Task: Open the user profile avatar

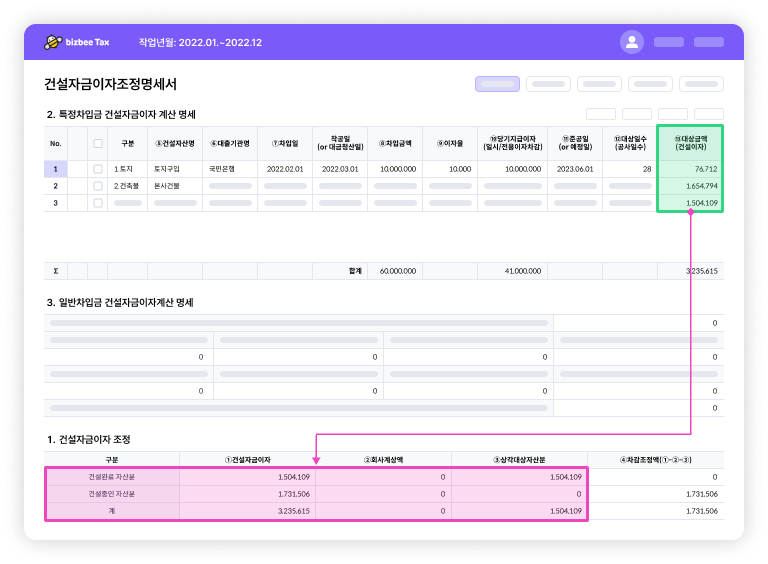Action: point(631,42)
